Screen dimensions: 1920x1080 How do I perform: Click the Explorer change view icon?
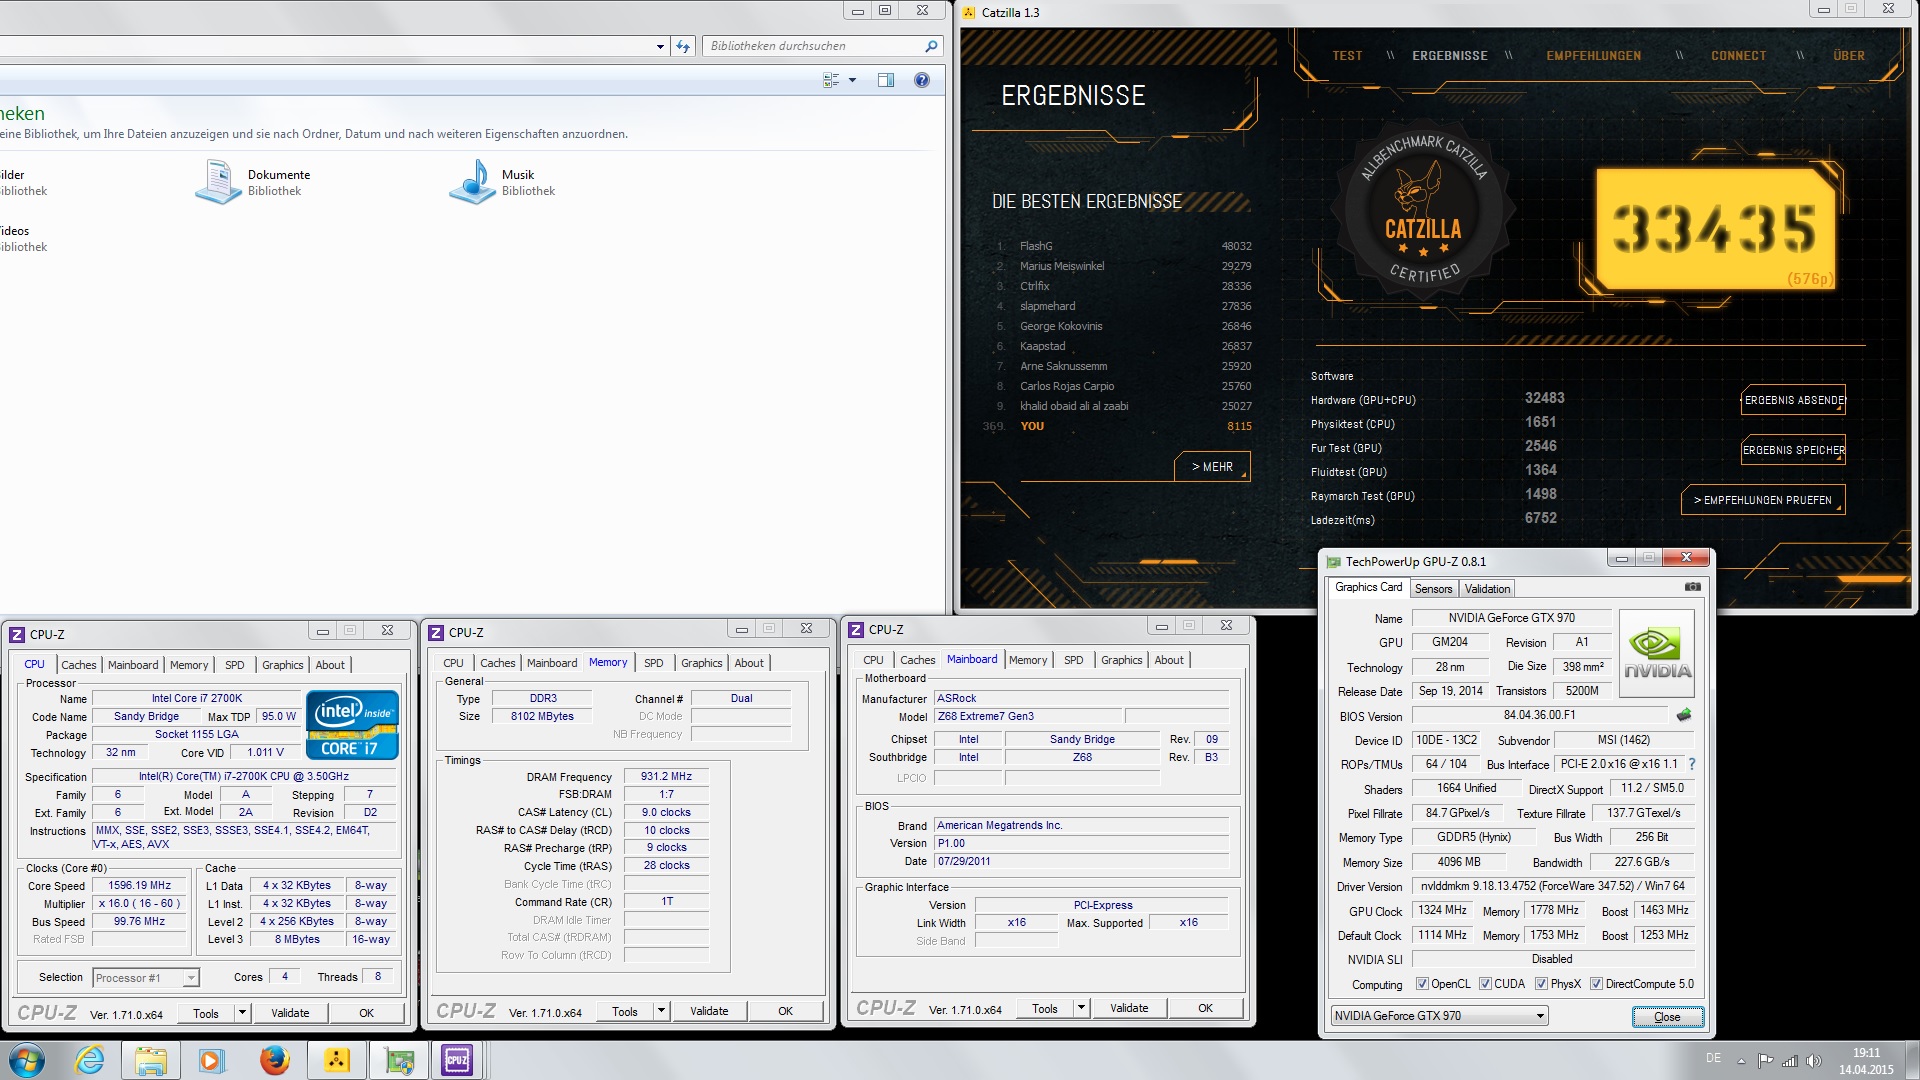pyautogui.click(x=831, y=80)
